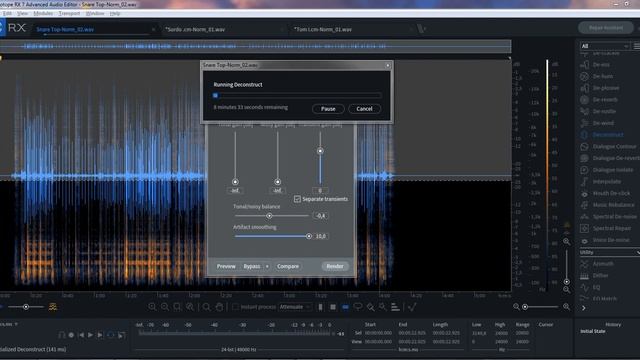Viewport: 640px width, 360px height.
Task: Open the Interpolate module
Action: point(607,182)
